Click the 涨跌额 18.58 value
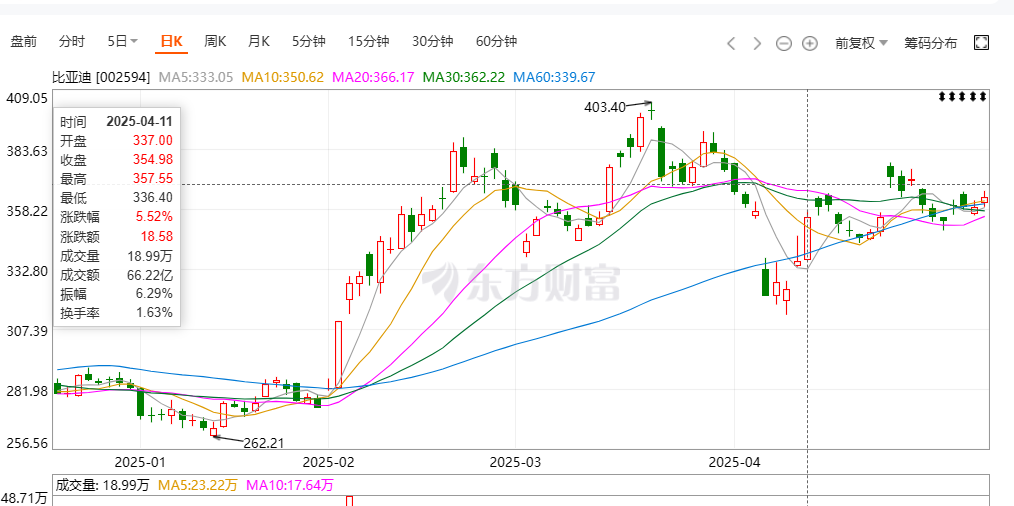The height and width of the screenshot is (506, 1014). [158, 236]
